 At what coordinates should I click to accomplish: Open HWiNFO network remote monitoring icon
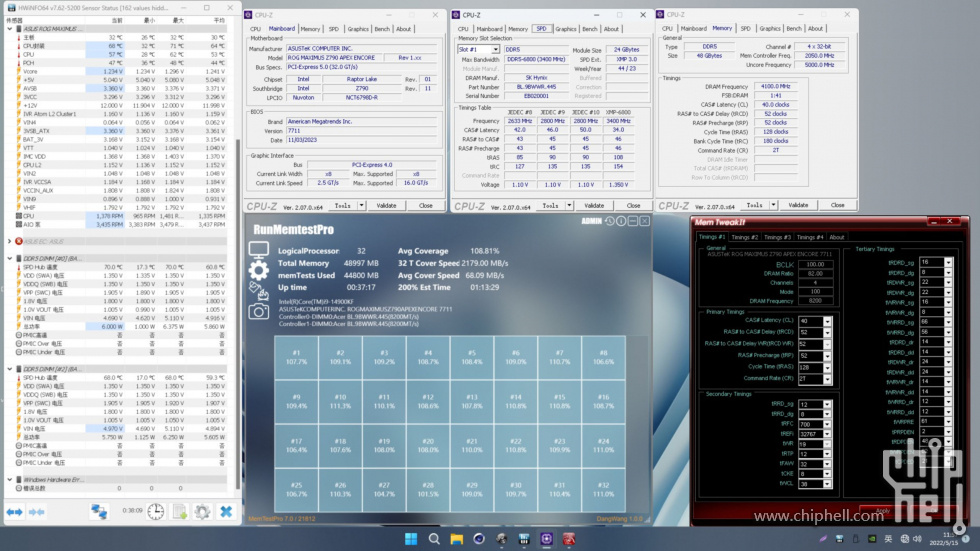(99, 512)
